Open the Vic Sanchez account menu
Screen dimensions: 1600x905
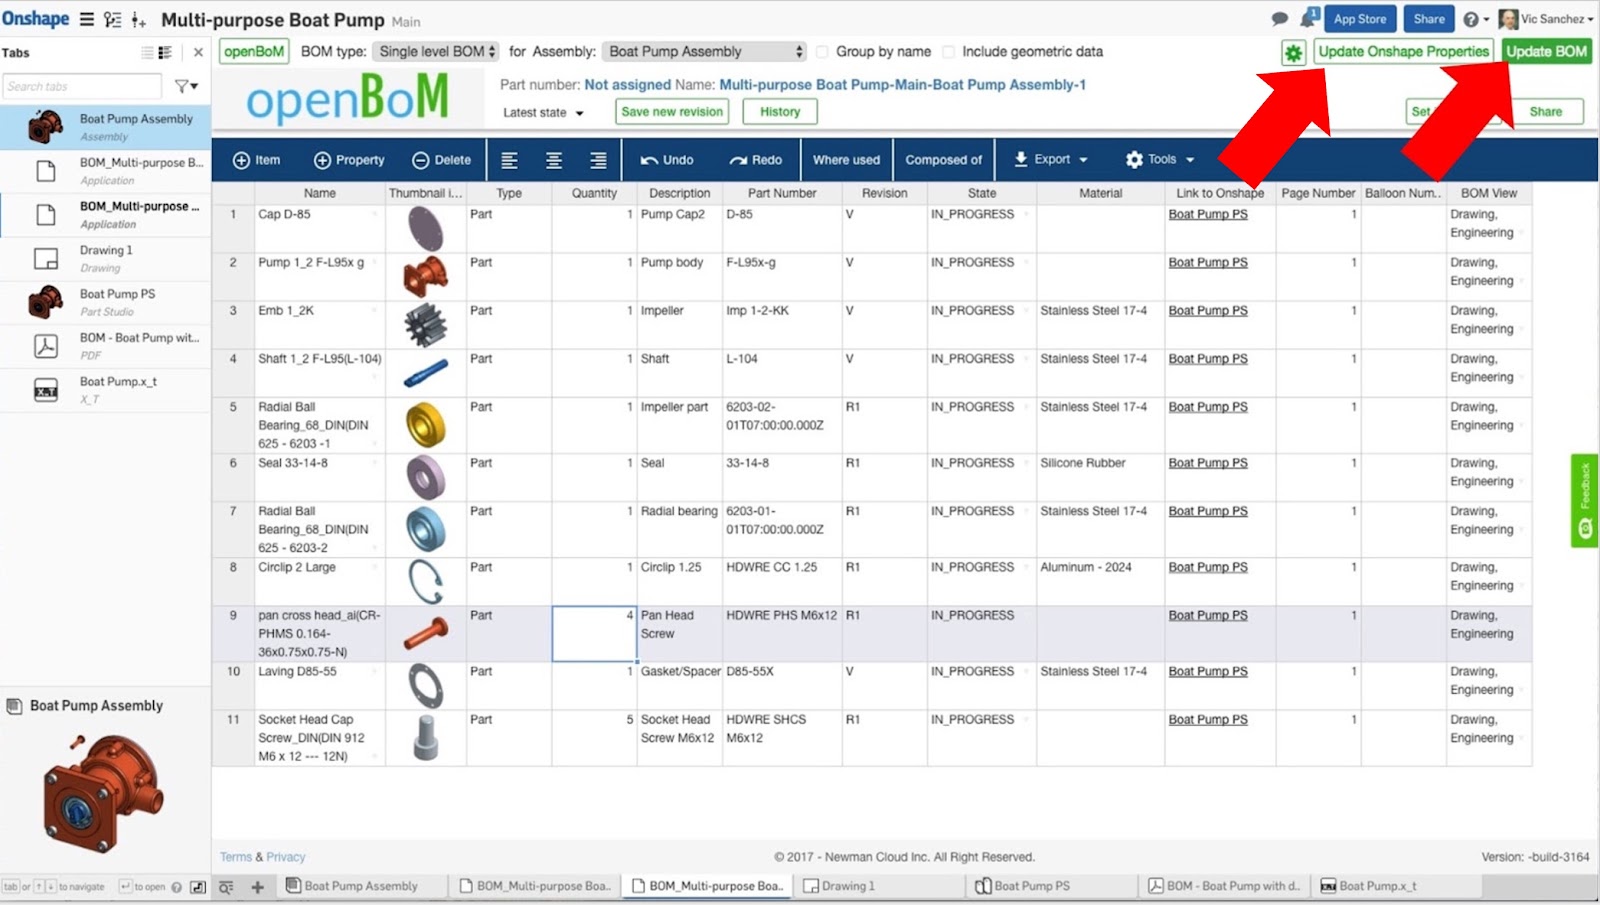(x=1546, y=19)
